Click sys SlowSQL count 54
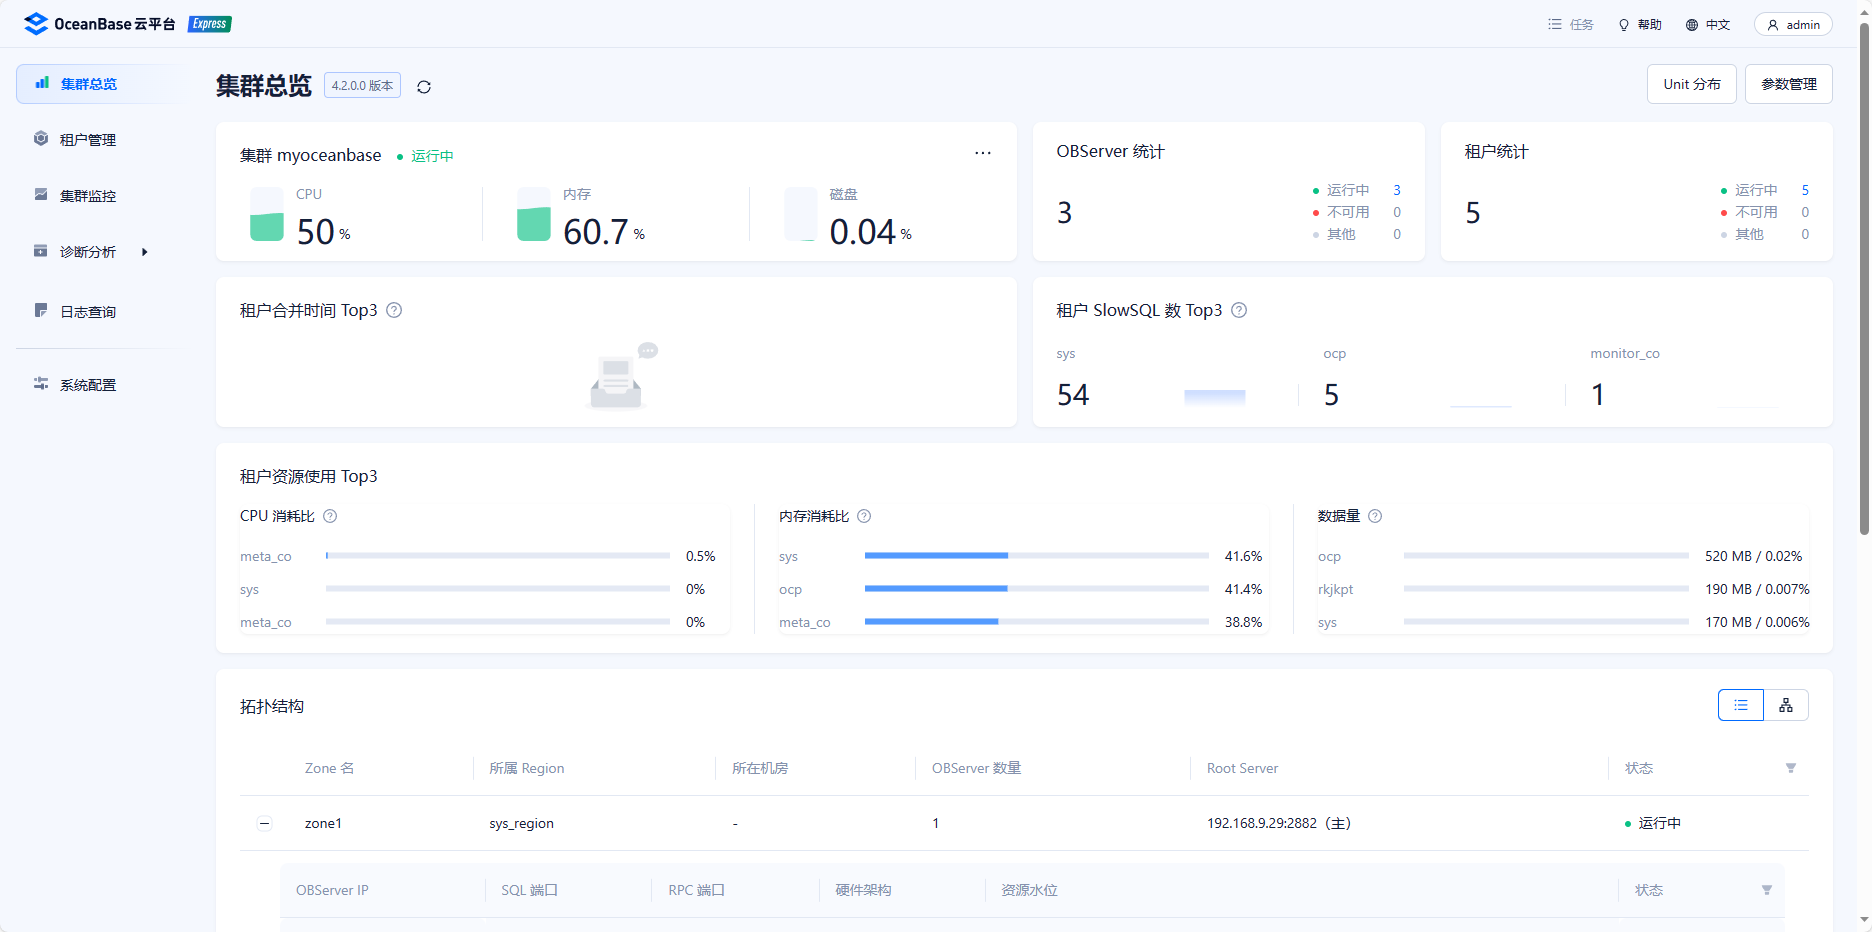The image size is (1872, 932). (1073, 395)
